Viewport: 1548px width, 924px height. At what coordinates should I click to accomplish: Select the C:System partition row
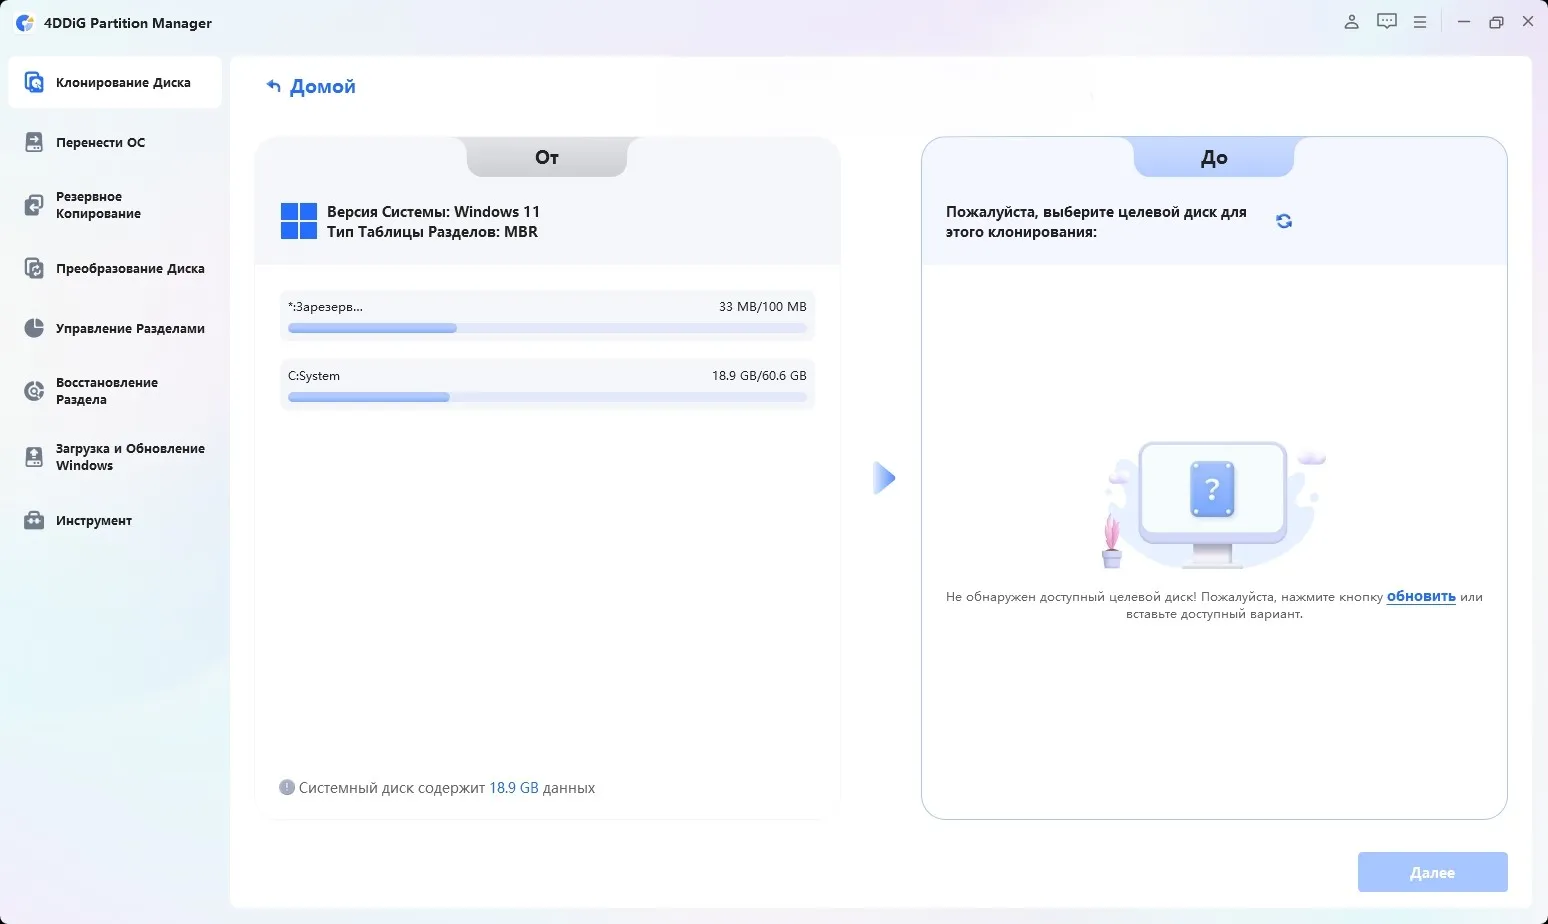point(547,384)
